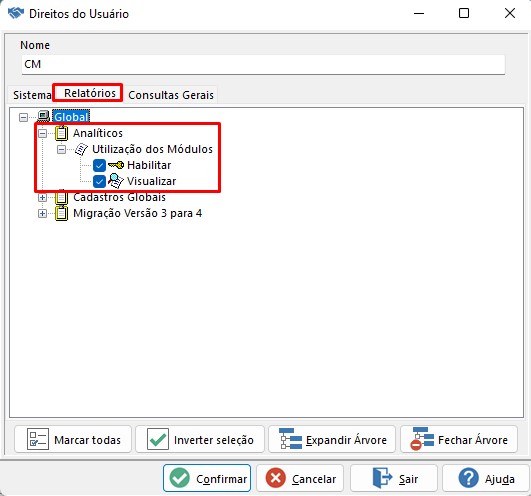Minimize the Direitos do Usuário window
Screen dimensions: 531x496
[x=419, y=14]
